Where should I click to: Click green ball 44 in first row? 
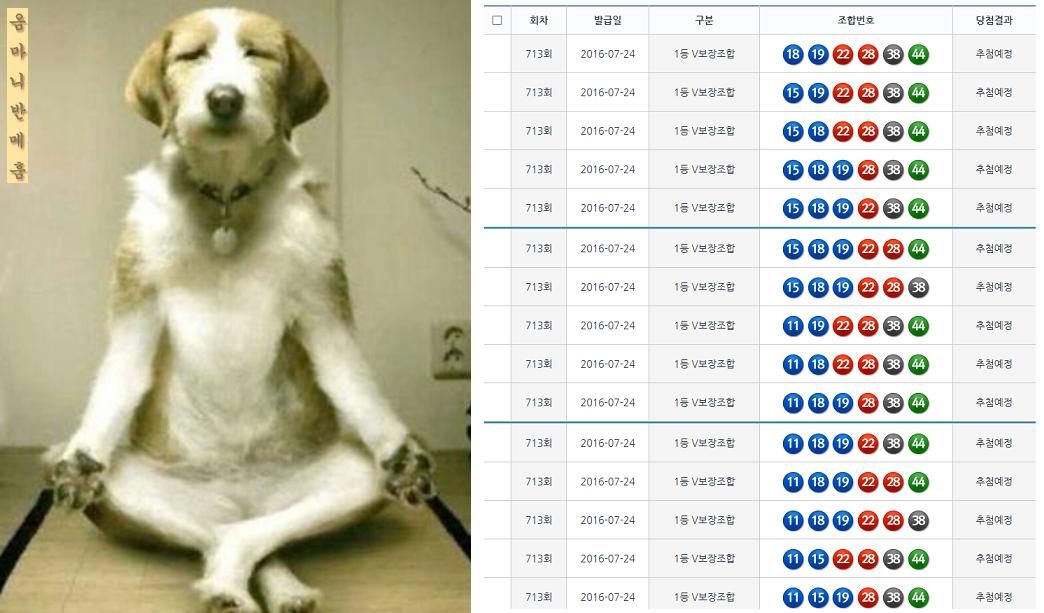919,55
